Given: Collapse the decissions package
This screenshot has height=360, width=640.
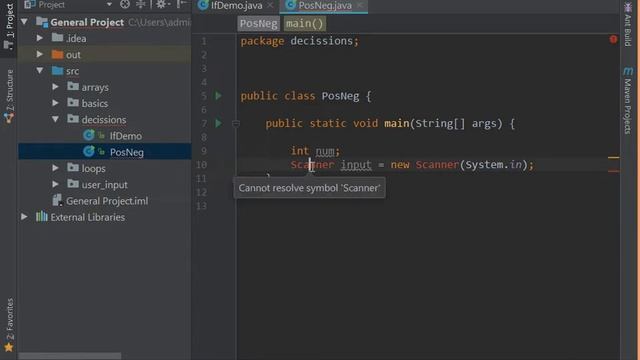Looking at the screenshot, I should tap(56, 120).
